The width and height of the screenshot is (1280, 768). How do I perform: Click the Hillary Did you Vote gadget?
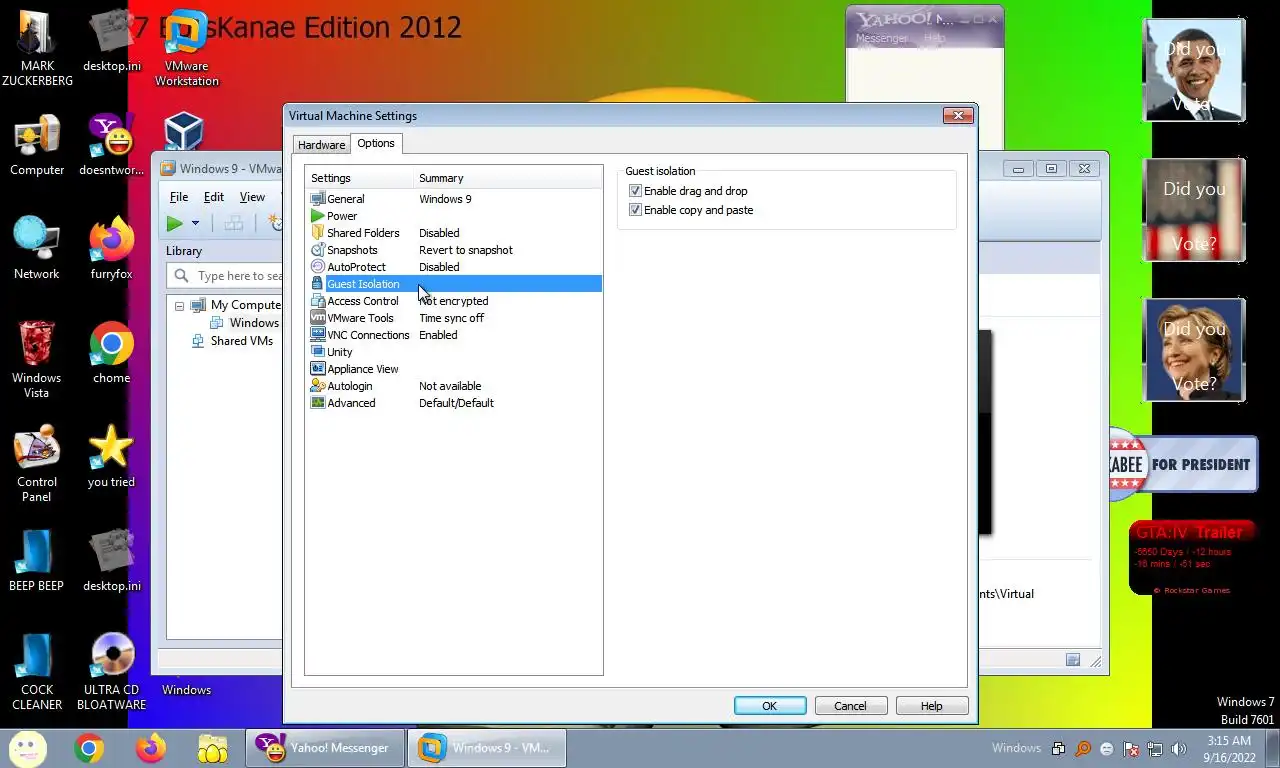[1194, 350]
